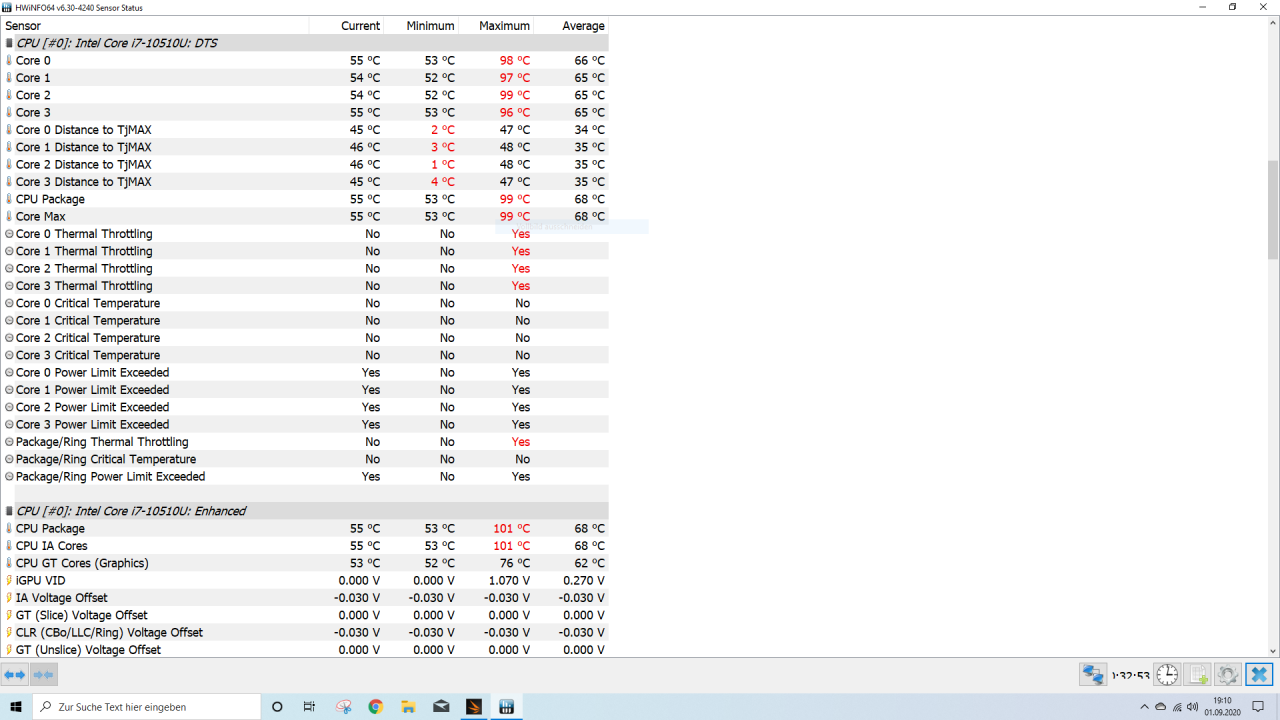Click the Current column header
This screenshot has height=720, width=1280.
346,26
